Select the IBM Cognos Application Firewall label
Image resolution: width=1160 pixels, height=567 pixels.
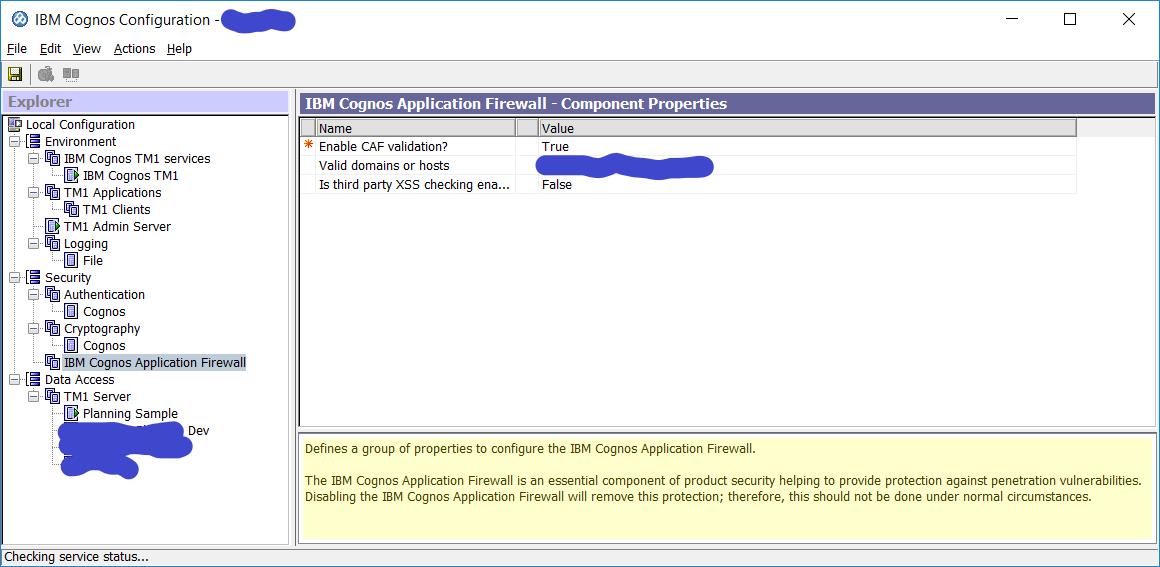[155, 363]
